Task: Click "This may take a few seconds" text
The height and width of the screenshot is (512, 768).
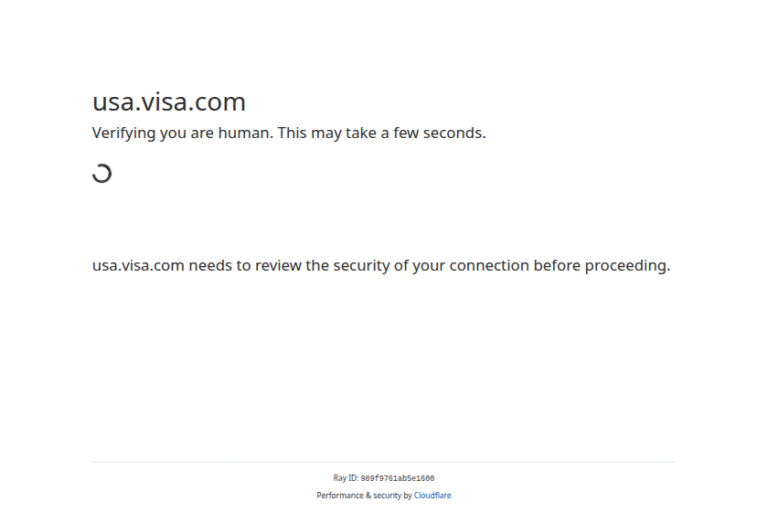Action: [382, 133]
